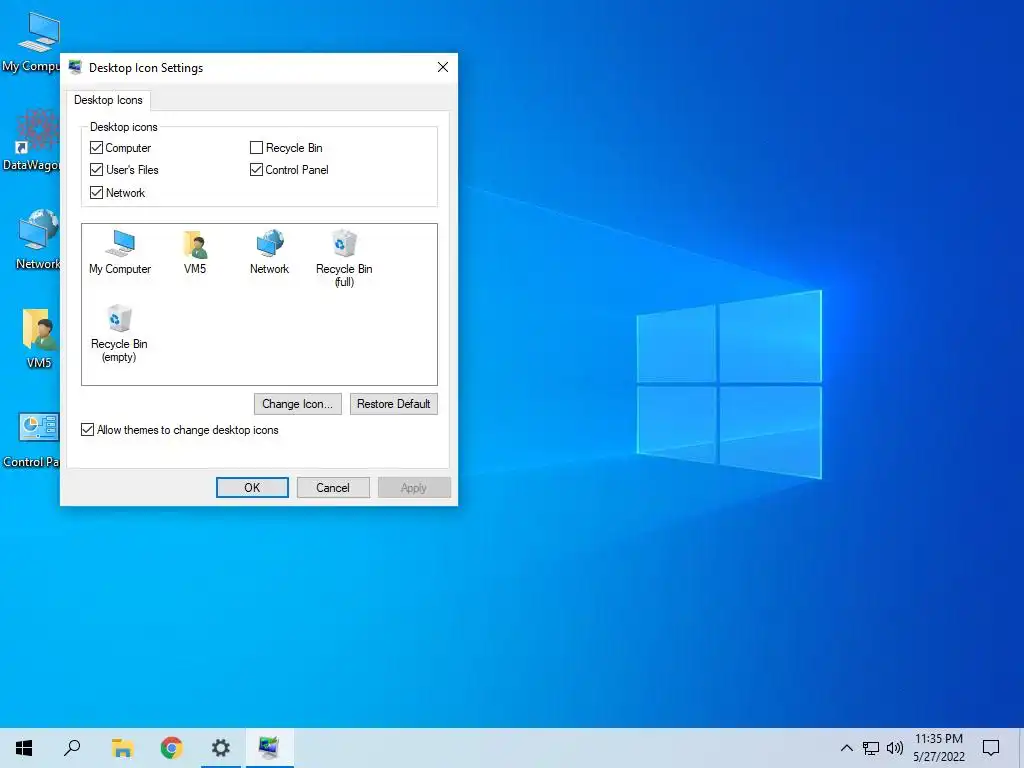Click the Change Icon... button
Image resolution: width=1024 pixels, height=768 pixels.
(x=297, y=404)
